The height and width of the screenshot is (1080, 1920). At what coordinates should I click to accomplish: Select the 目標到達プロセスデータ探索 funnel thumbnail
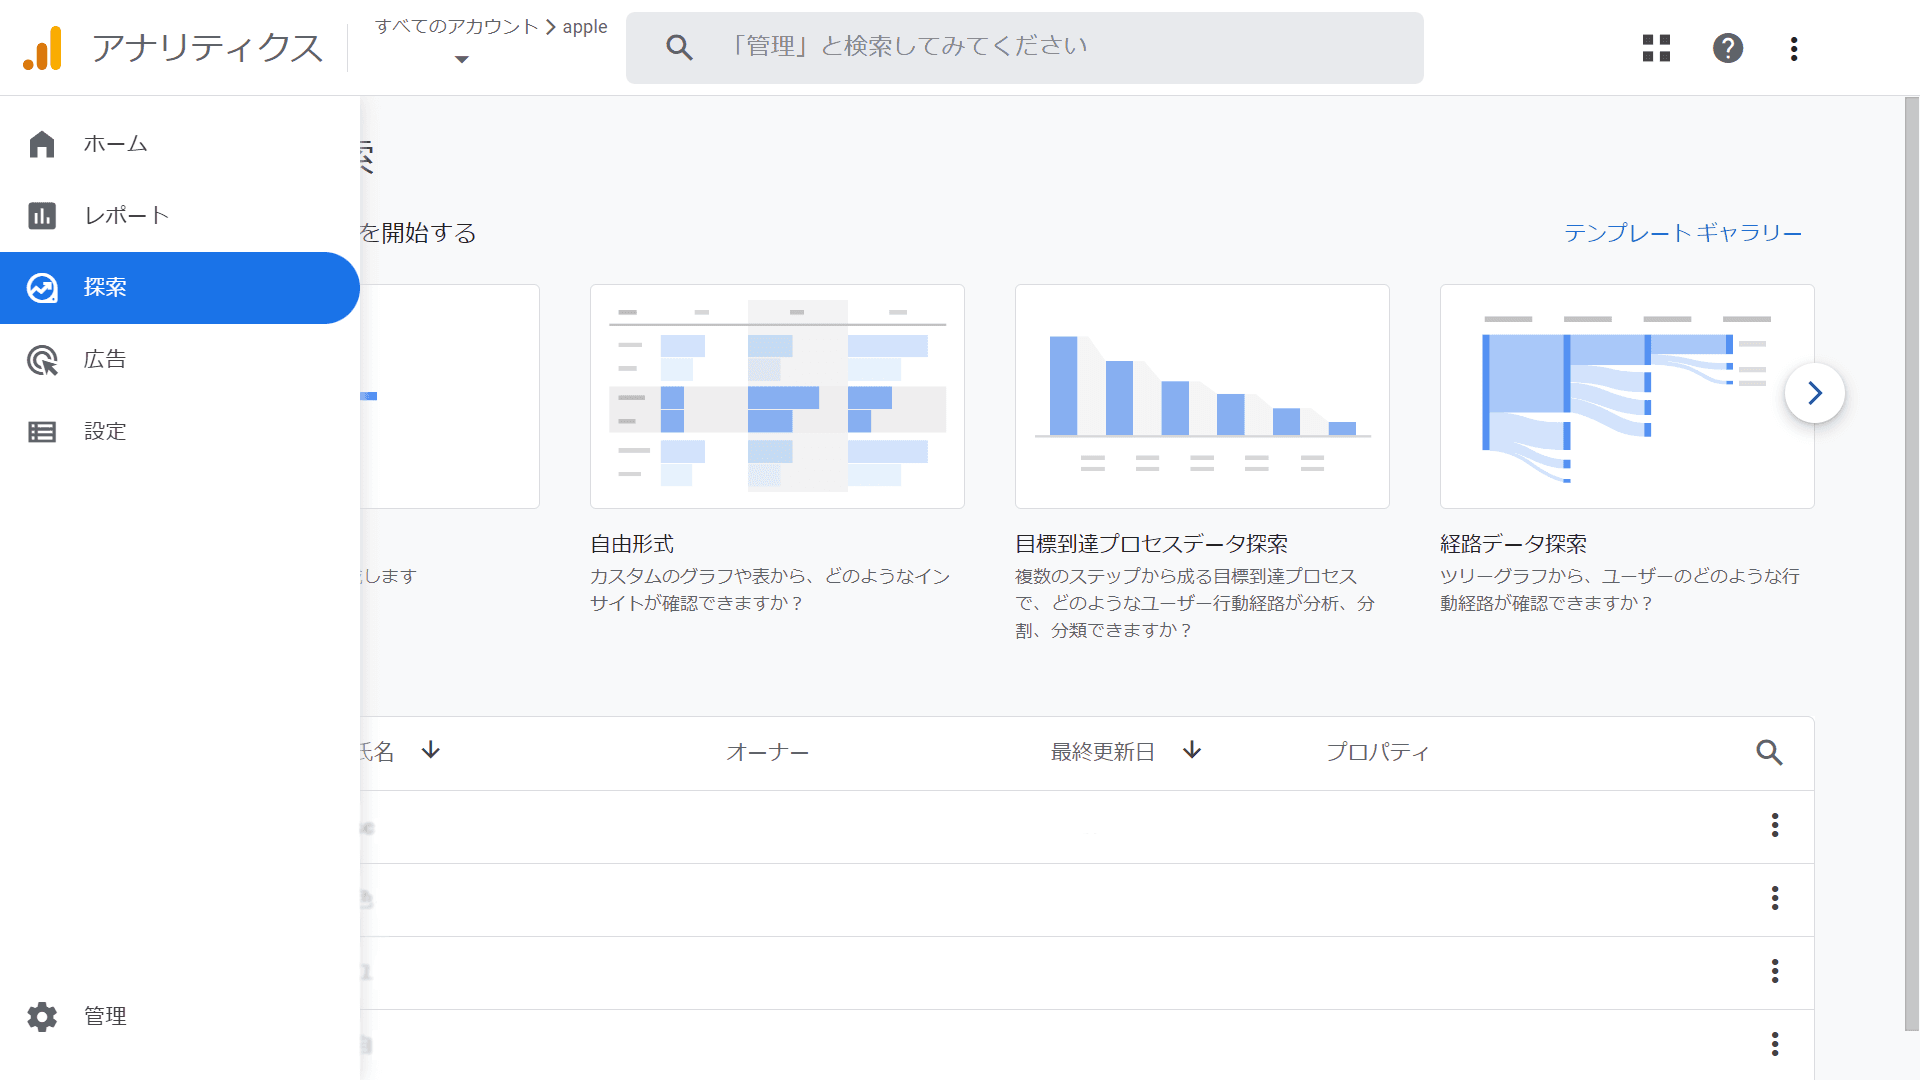(x=1202, y=396)
